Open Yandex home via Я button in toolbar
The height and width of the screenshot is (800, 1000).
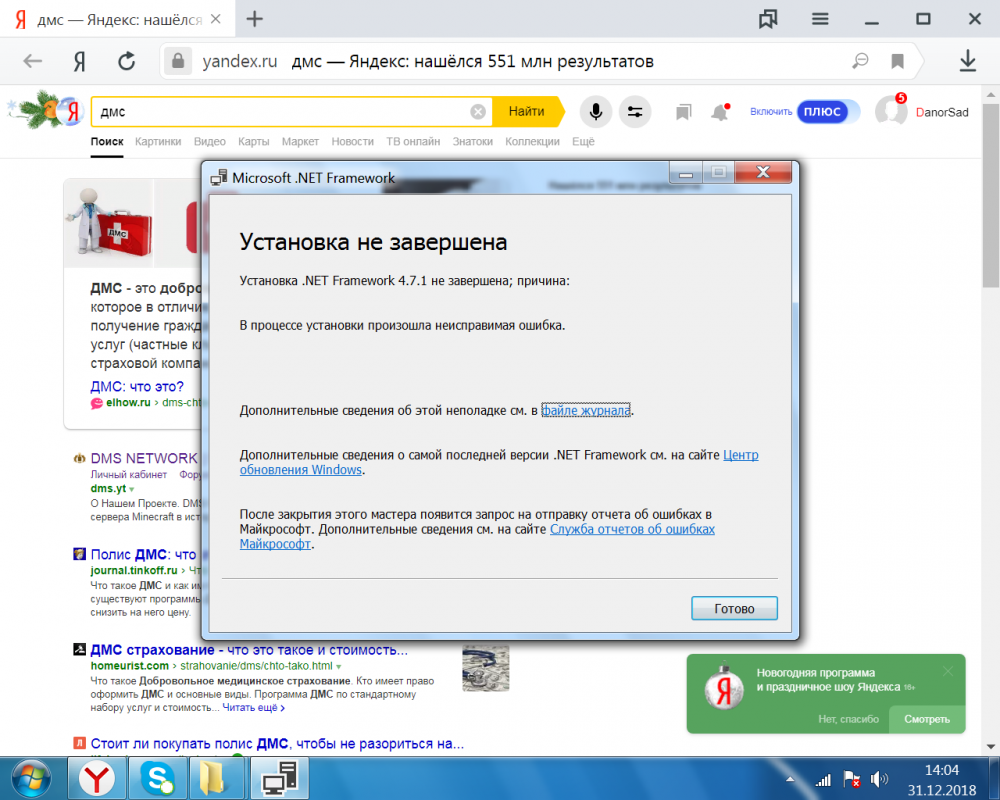79,61
